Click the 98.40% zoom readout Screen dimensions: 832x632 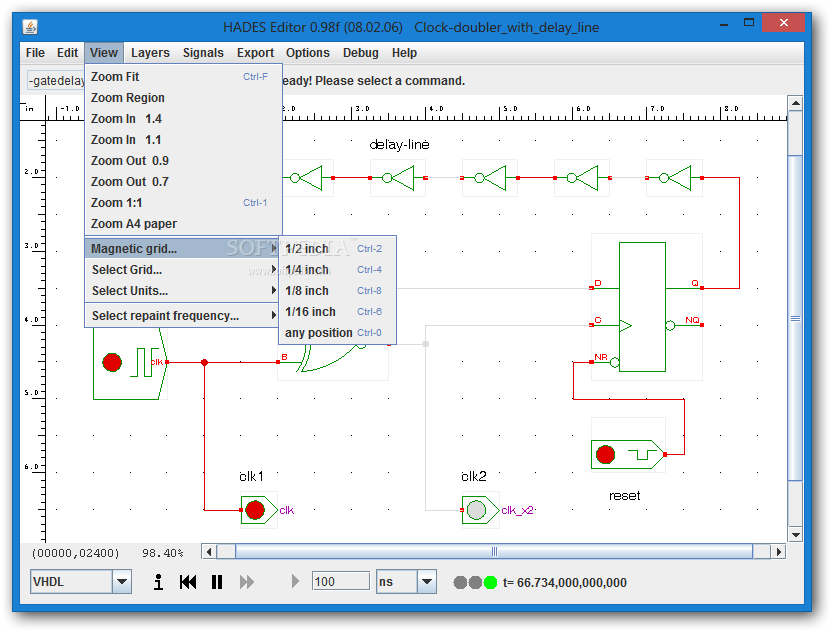[162, 553]
